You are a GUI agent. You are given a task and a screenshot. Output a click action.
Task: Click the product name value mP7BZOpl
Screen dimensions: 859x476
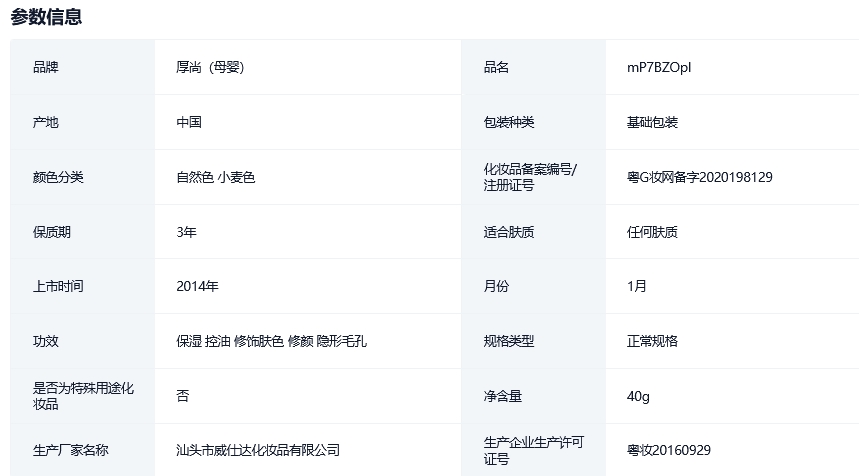pyautogui.click(x=659, y=67)
